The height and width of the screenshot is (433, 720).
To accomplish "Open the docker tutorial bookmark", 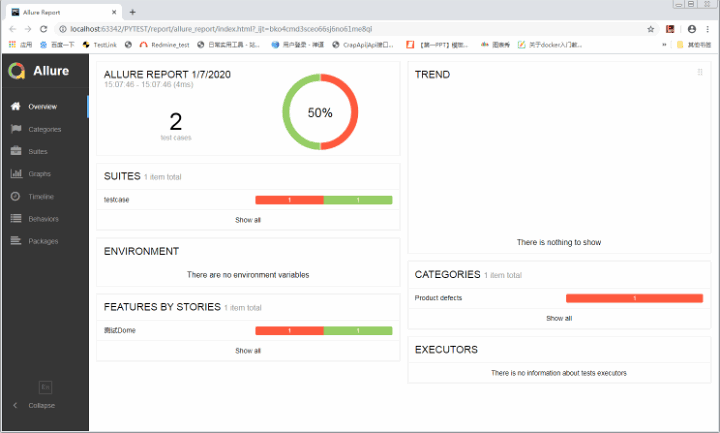I will click(x=550, y=45).
